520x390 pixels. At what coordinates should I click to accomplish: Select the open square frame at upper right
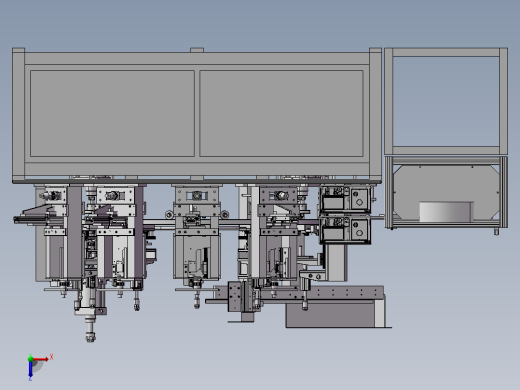click(x=446, y=101)
